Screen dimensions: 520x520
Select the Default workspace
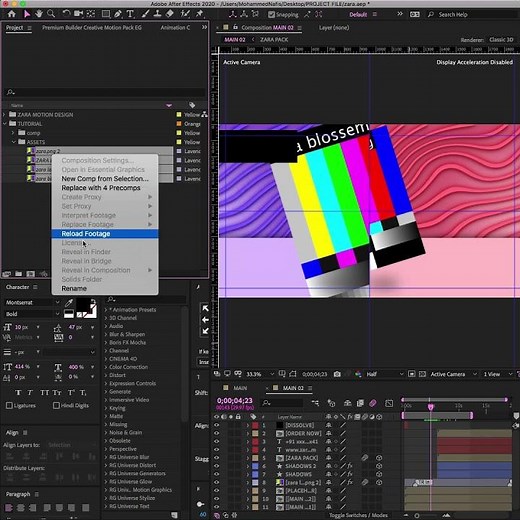click(x=358, y=14)
